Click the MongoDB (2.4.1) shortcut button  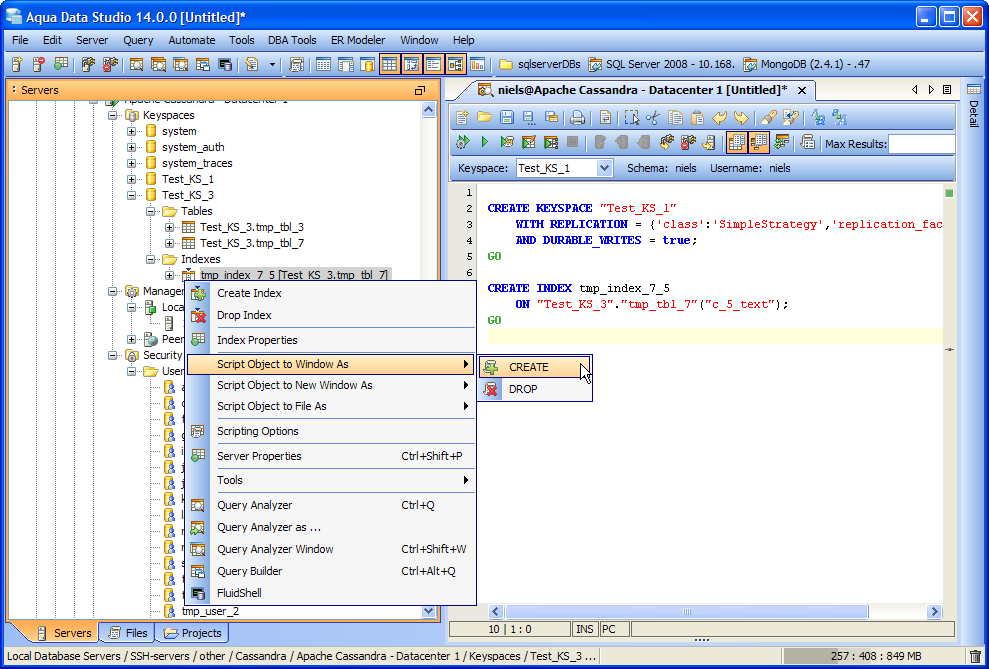[x=807, y=64]
